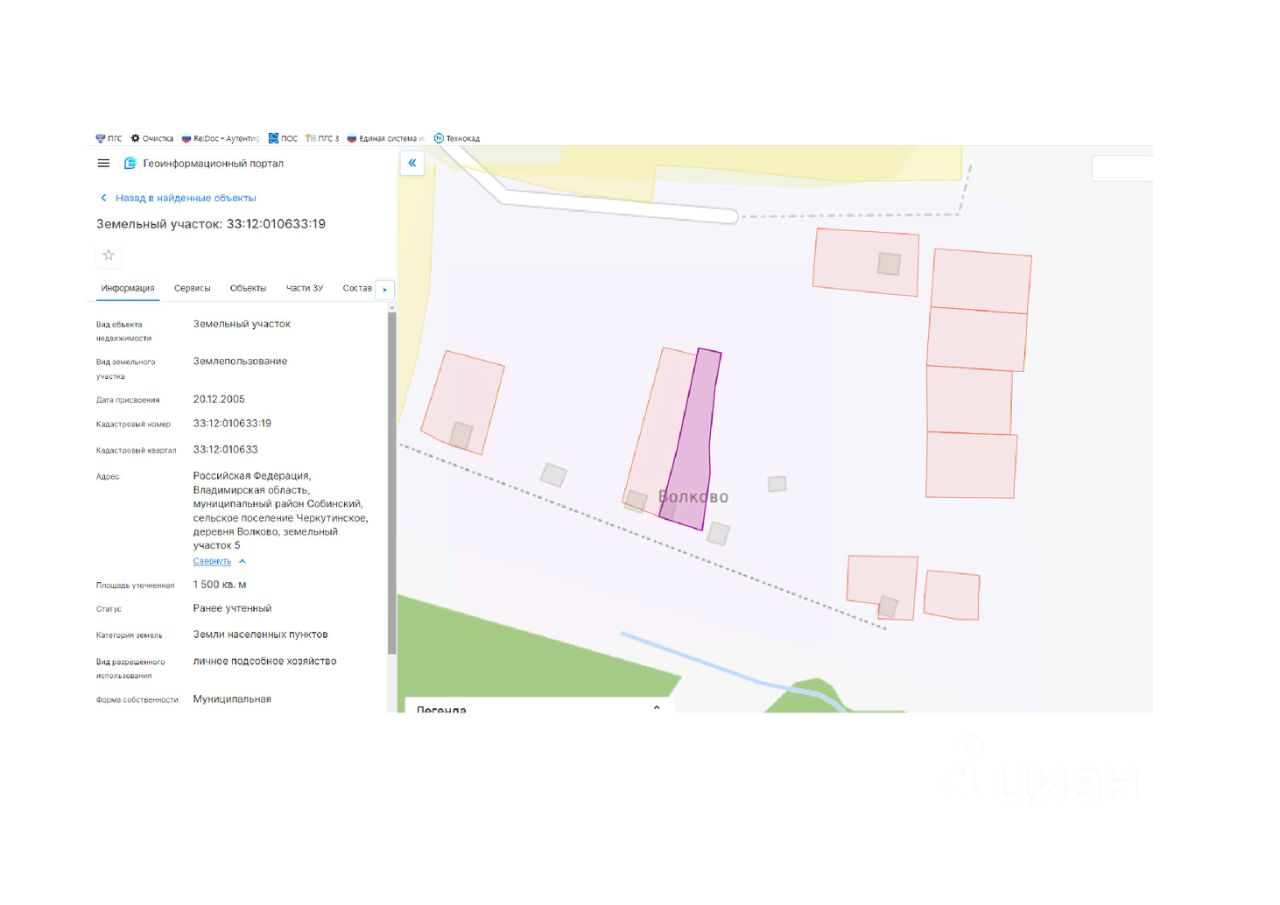The image size is (1280, 905).
Task: Select the Кадастровый квартал value 33:12:010633
Action: (225, 450)
